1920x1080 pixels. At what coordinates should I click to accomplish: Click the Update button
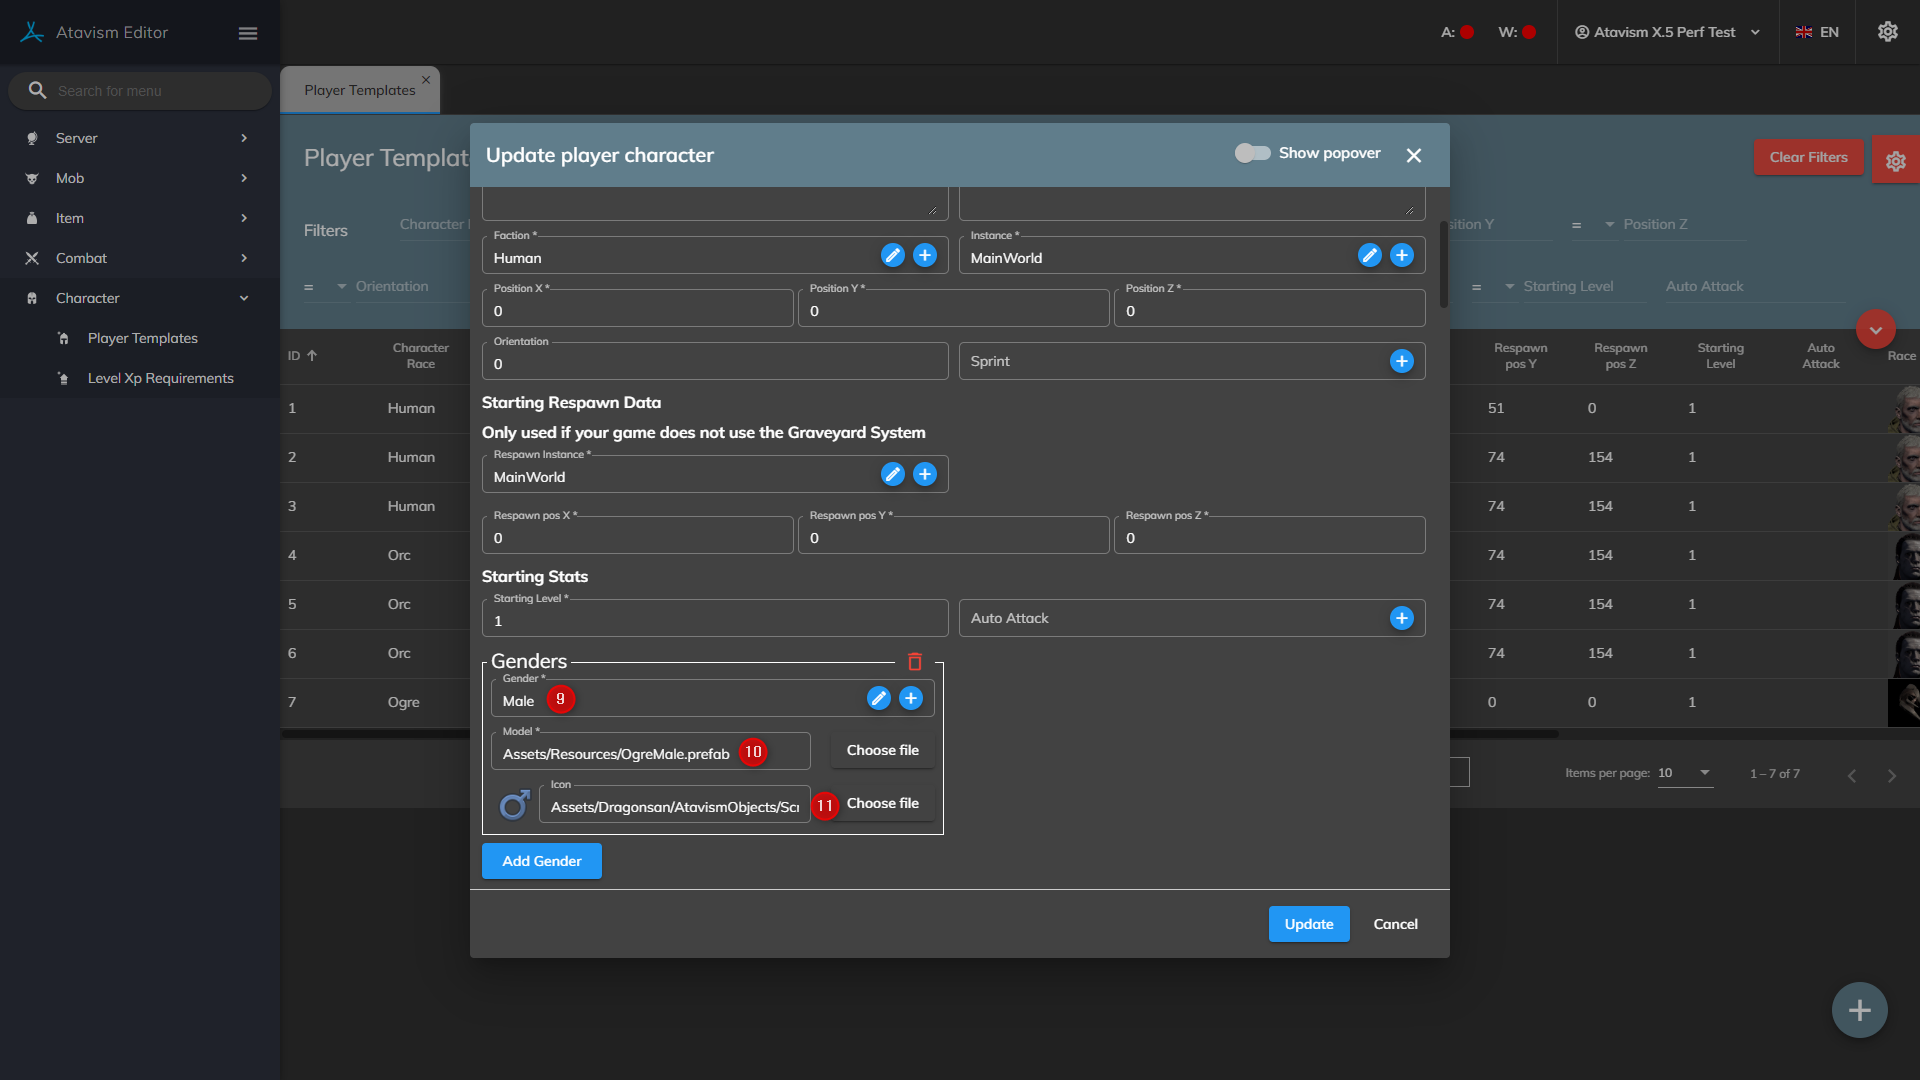click(1308, 924)
